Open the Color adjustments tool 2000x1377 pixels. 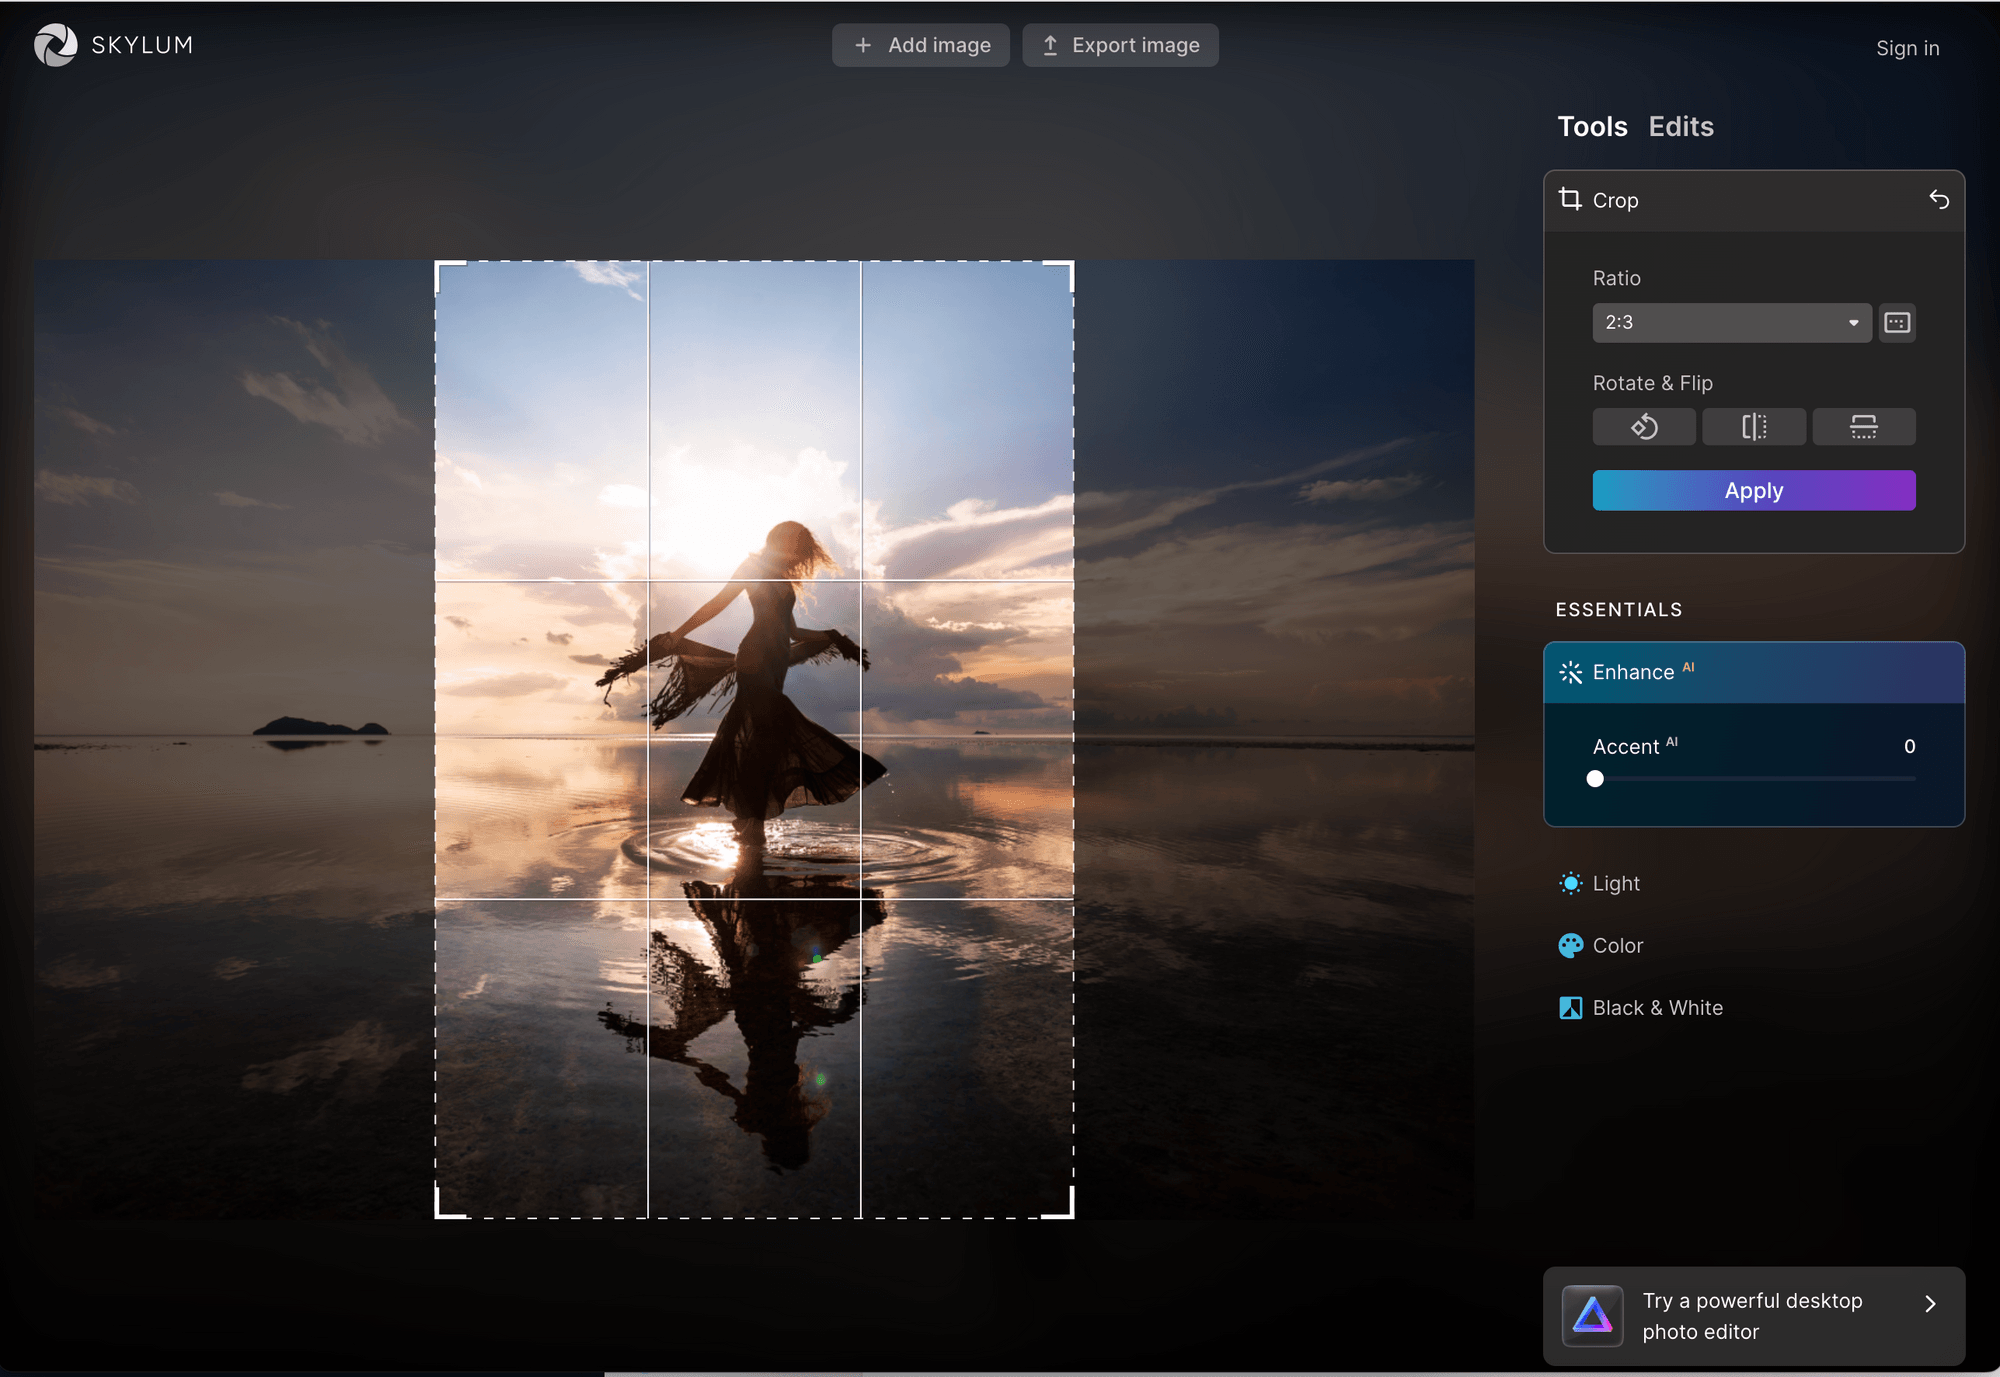pyautogui.click(x=1618, y=945)
